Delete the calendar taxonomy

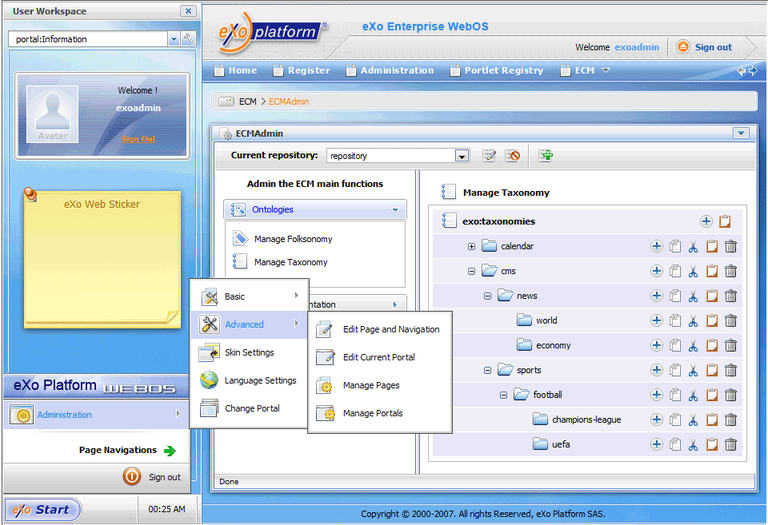tap(730, 246)
